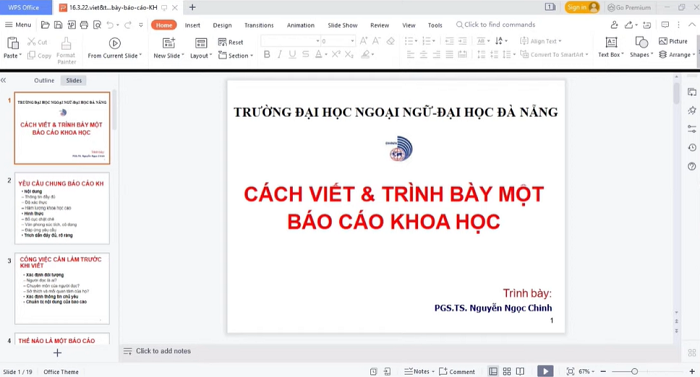Open the Arrange dropdown
The width and height of the screenshot is (700, 377).
tap(676, 54)
